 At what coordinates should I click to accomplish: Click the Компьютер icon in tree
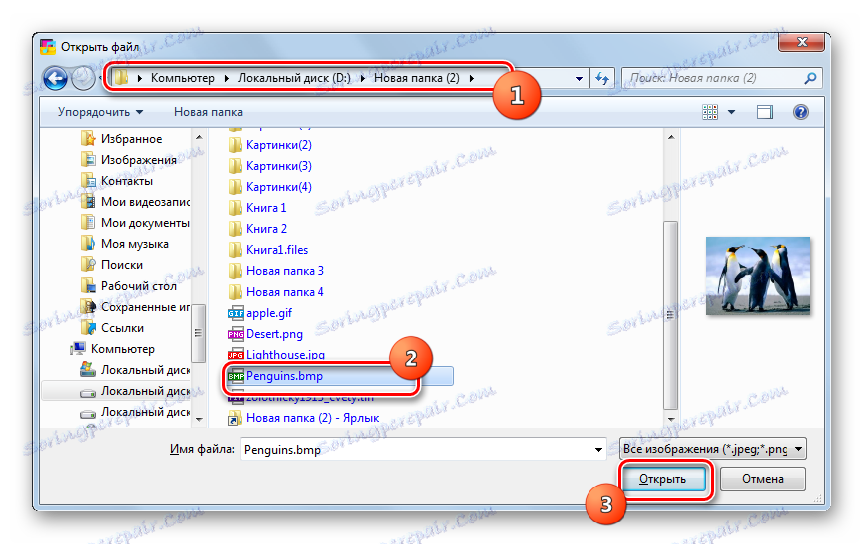78,348
